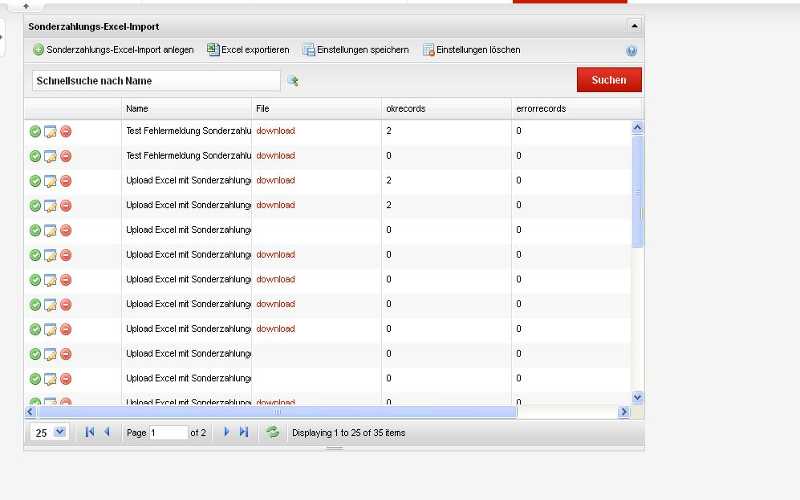This screenshot has height=500, width=800.
Task: Click the Displaying 1 to 25 of 35 items text
Action: pos(349,433)
